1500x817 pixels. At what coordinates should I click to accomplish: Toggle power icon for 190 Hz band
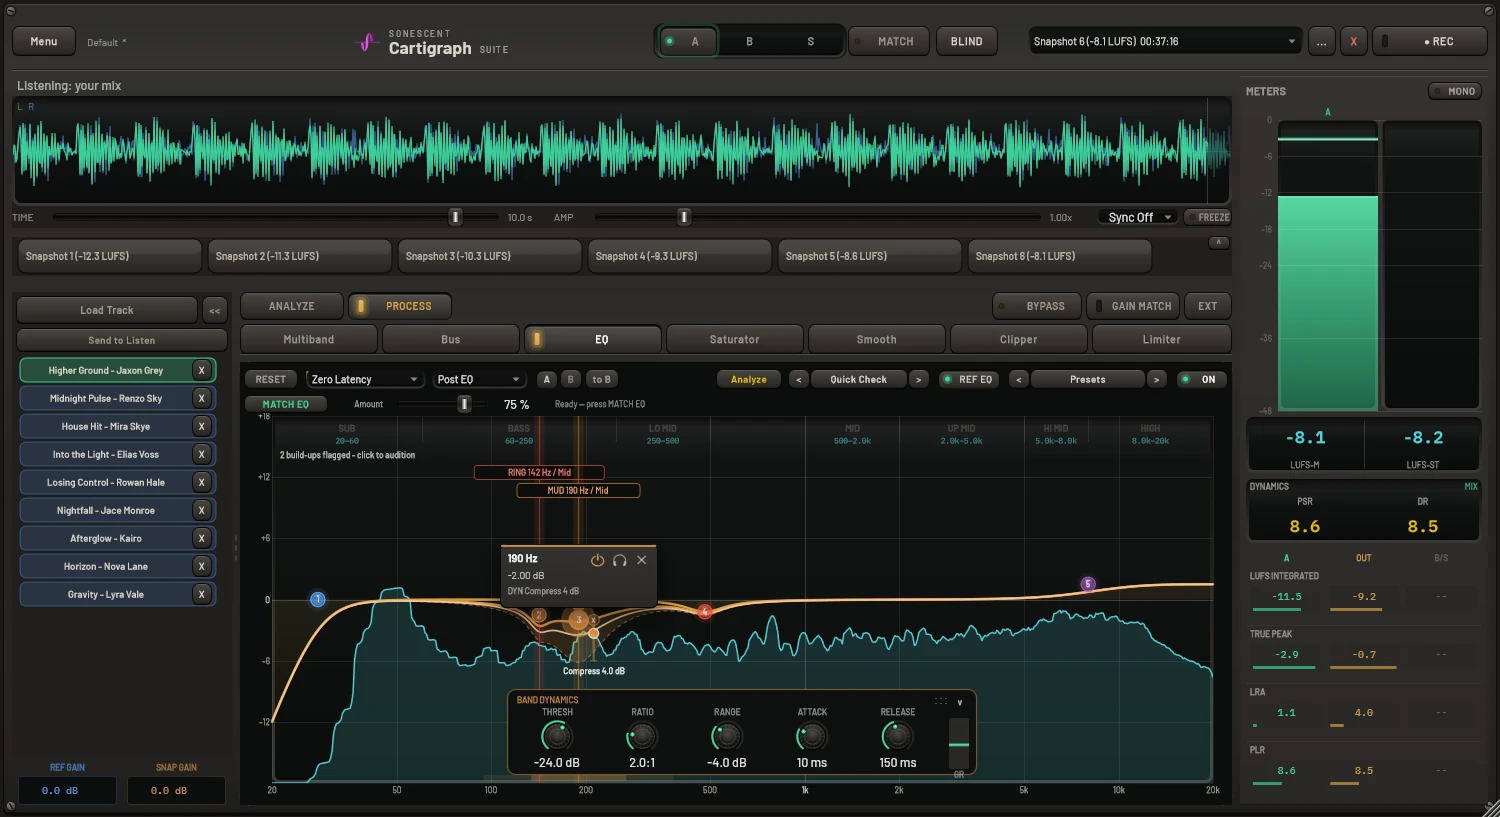tap(597, 560)
